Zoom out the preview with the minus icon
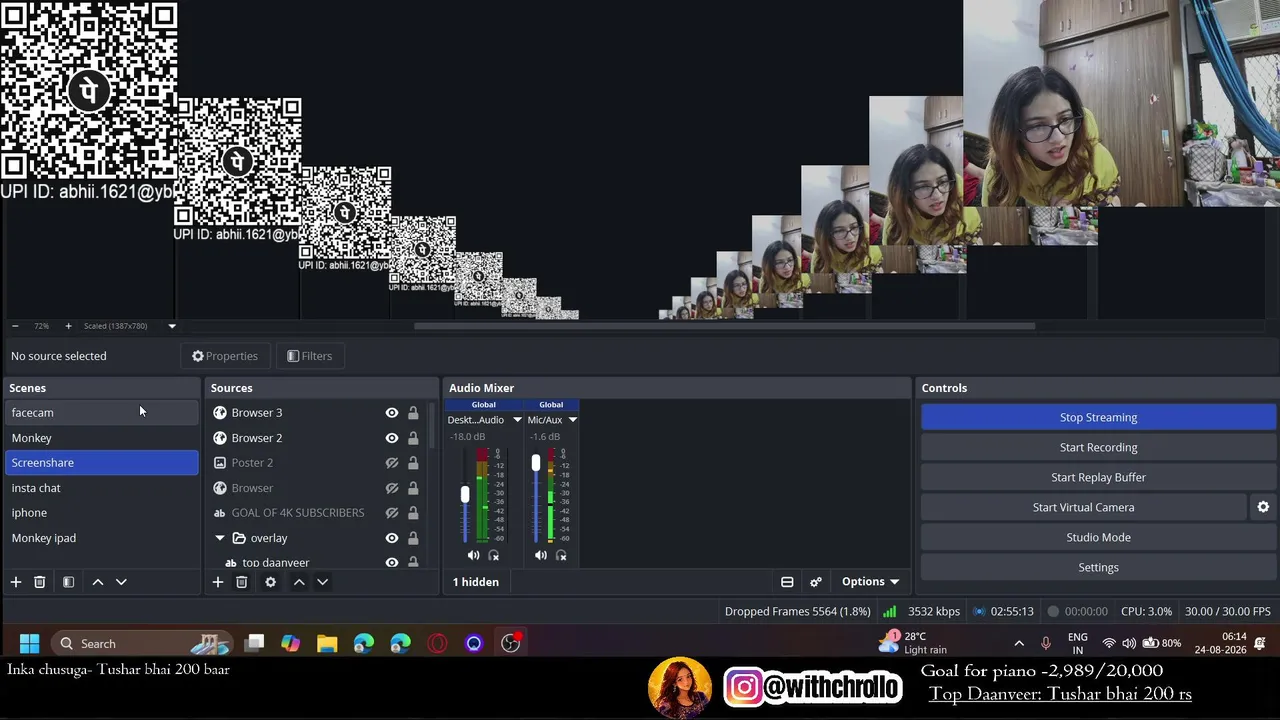The width and height of the screenshot is (1280, 720). pos(15,326)
